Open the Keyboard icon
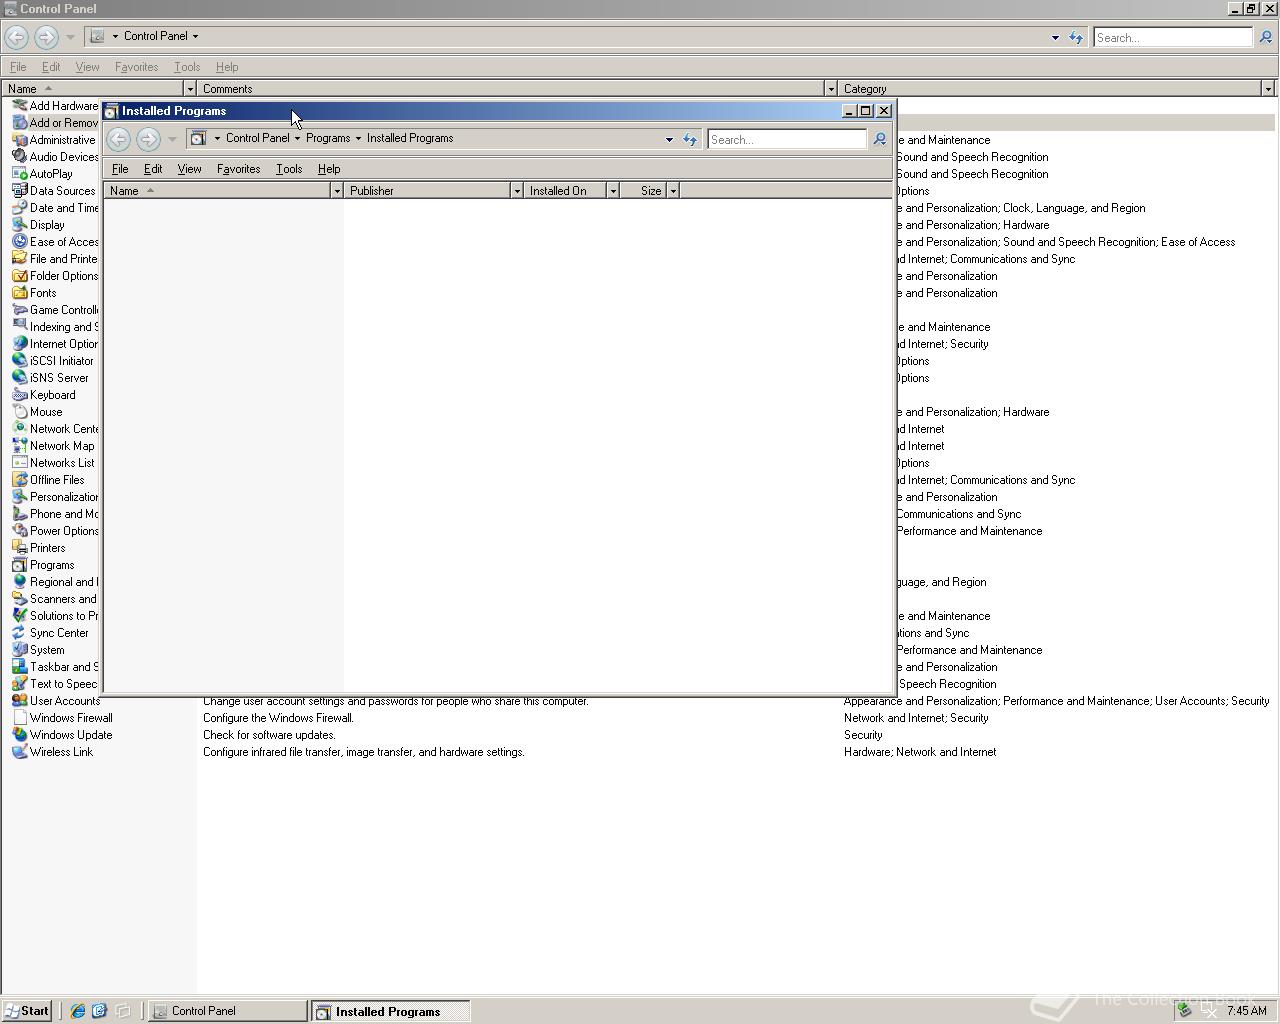Screen dimensions: 1280x1024 19,395
